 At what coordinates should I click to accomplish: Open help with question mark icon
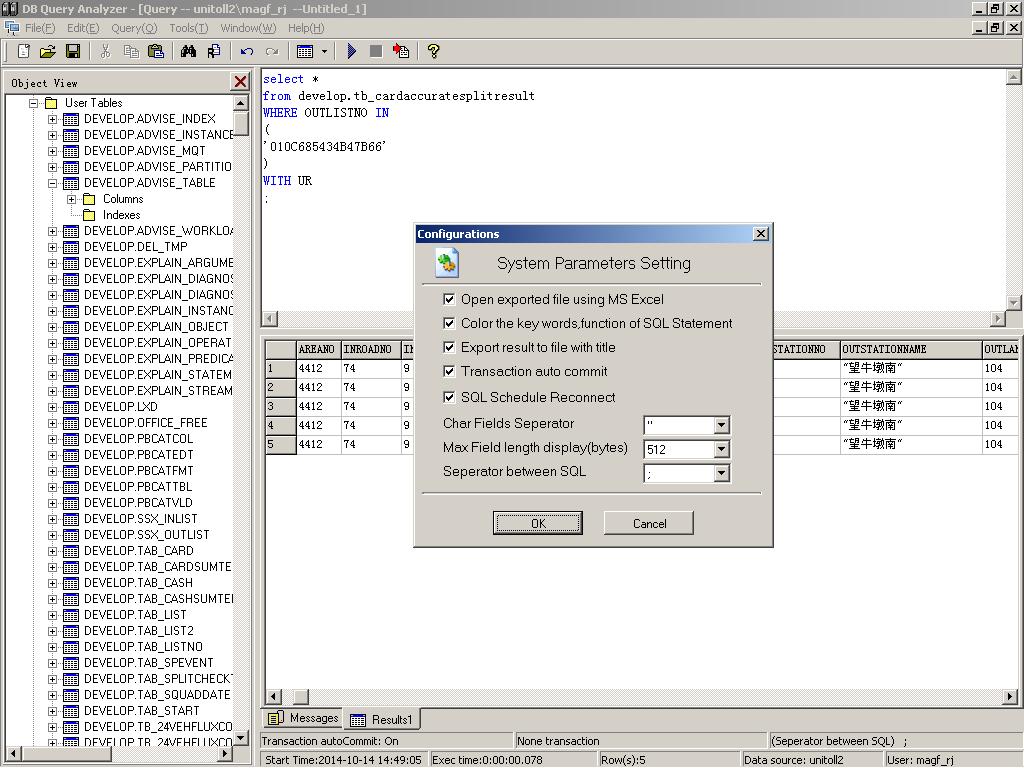434,51
